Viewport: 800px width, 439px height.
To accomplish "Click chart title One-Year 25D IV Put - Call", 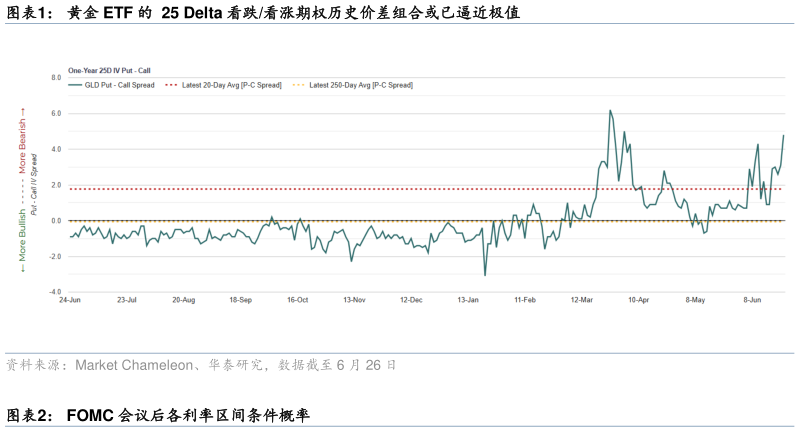I will tap(109, 71).
